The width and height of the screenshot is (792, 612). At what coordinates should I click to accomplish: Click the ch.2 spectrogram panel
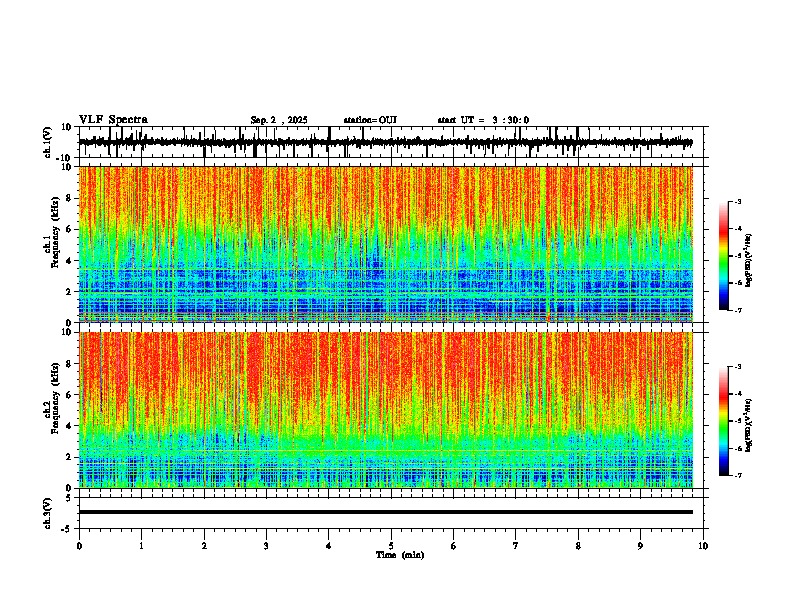pyautogui.click(x=386, y=410)
